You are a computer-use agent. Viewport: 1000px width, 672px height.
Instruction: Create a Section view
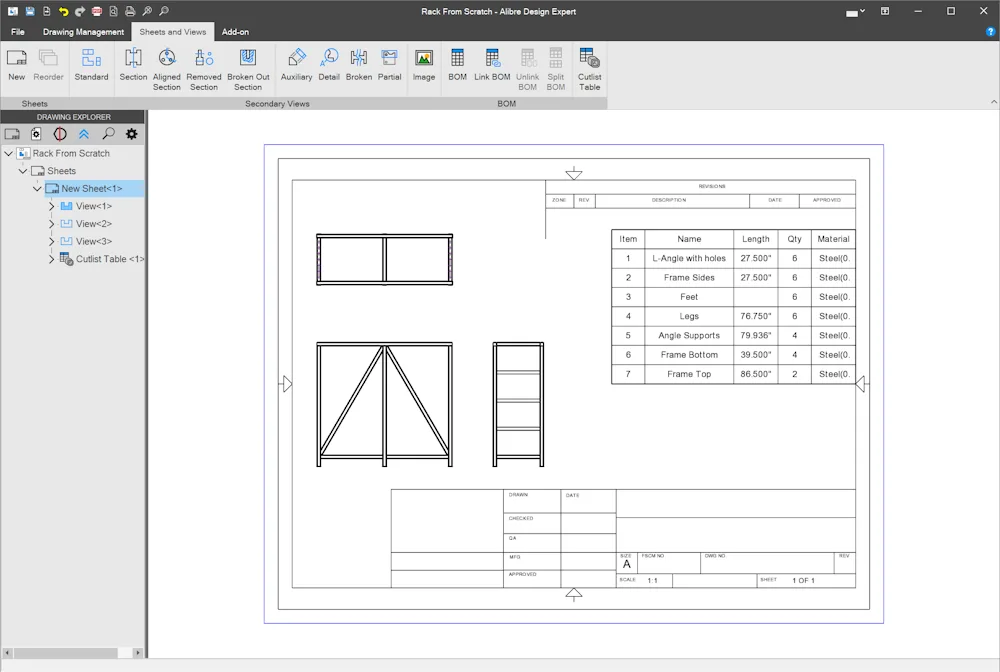tap(133, 65)
